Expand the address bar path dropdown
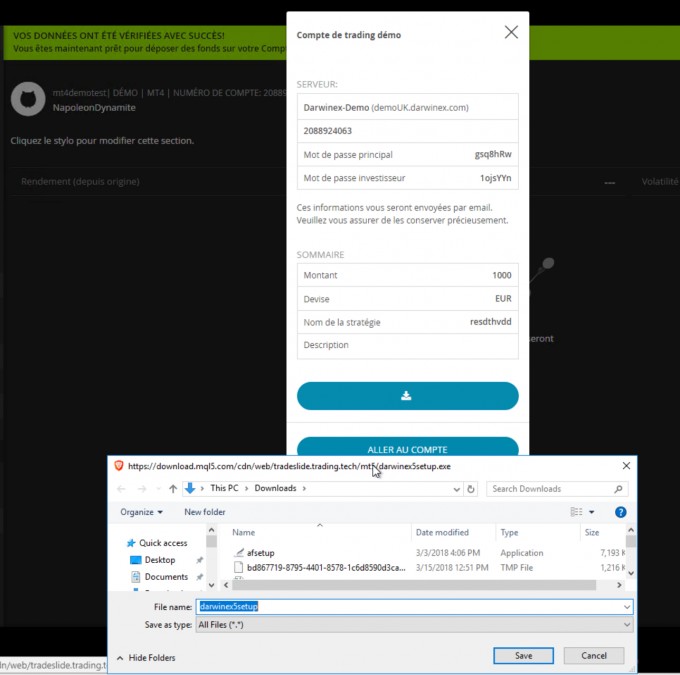 point(456,489)
